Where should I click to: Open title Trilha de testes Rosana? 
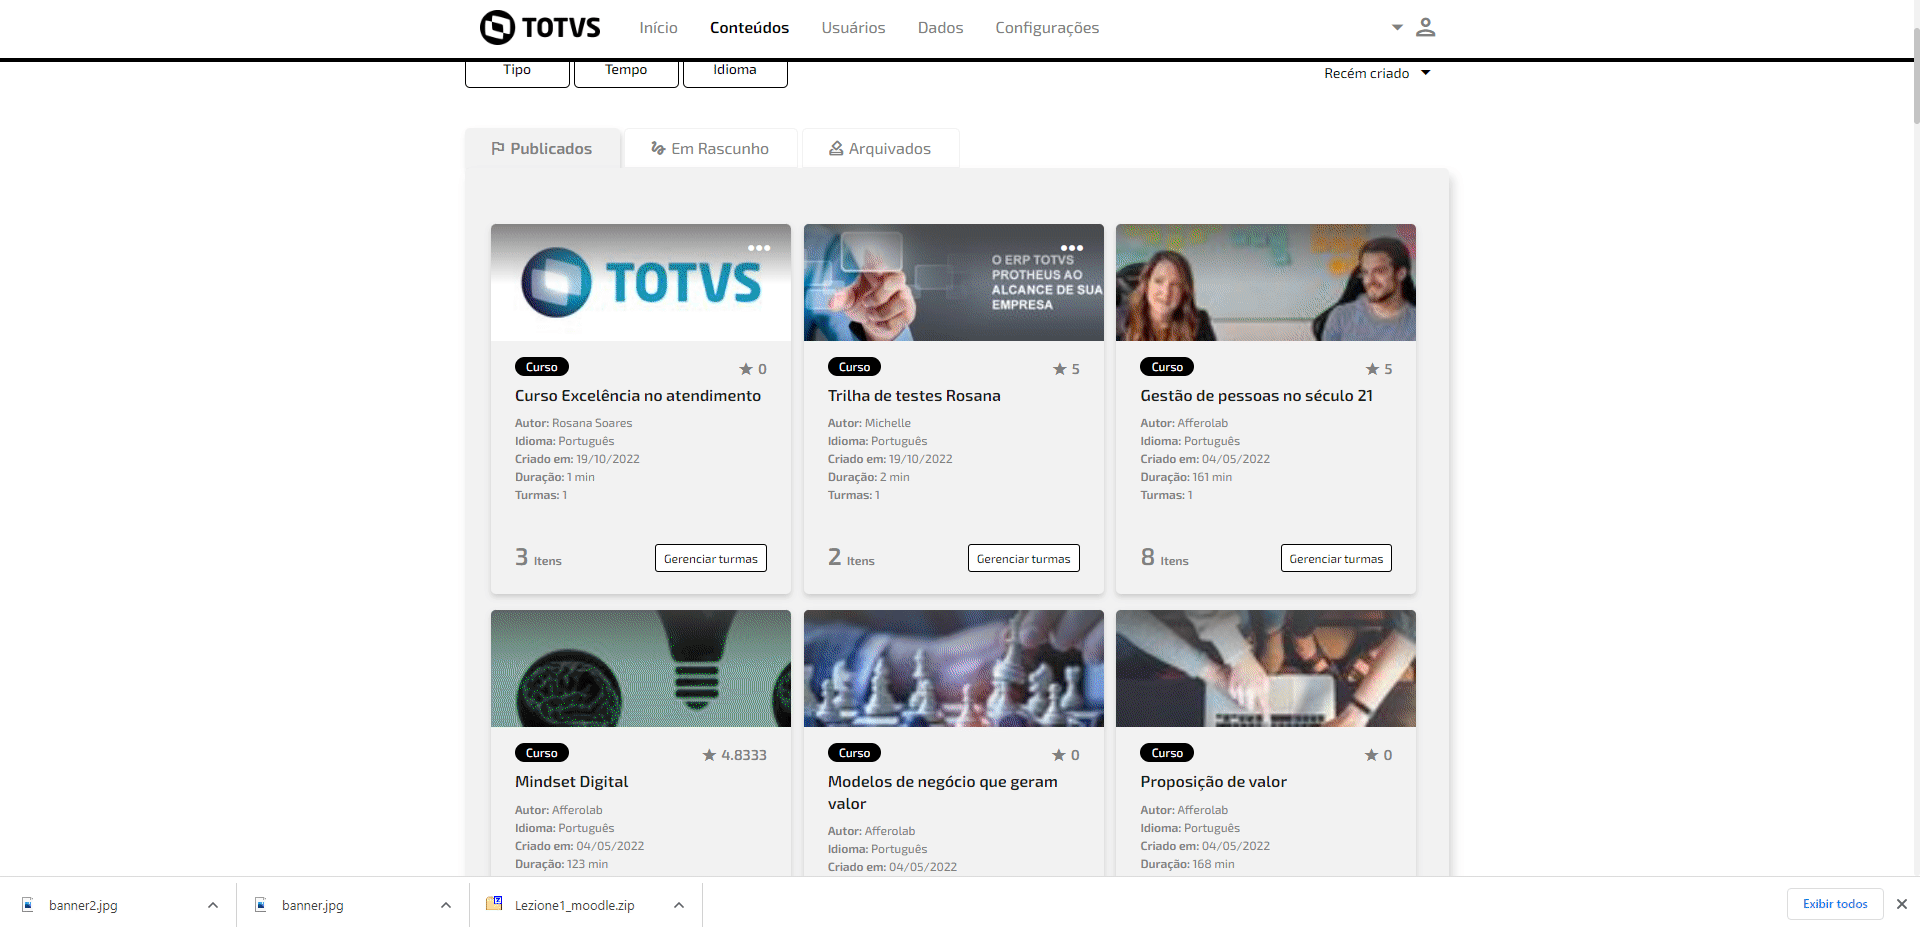point(914,396)
